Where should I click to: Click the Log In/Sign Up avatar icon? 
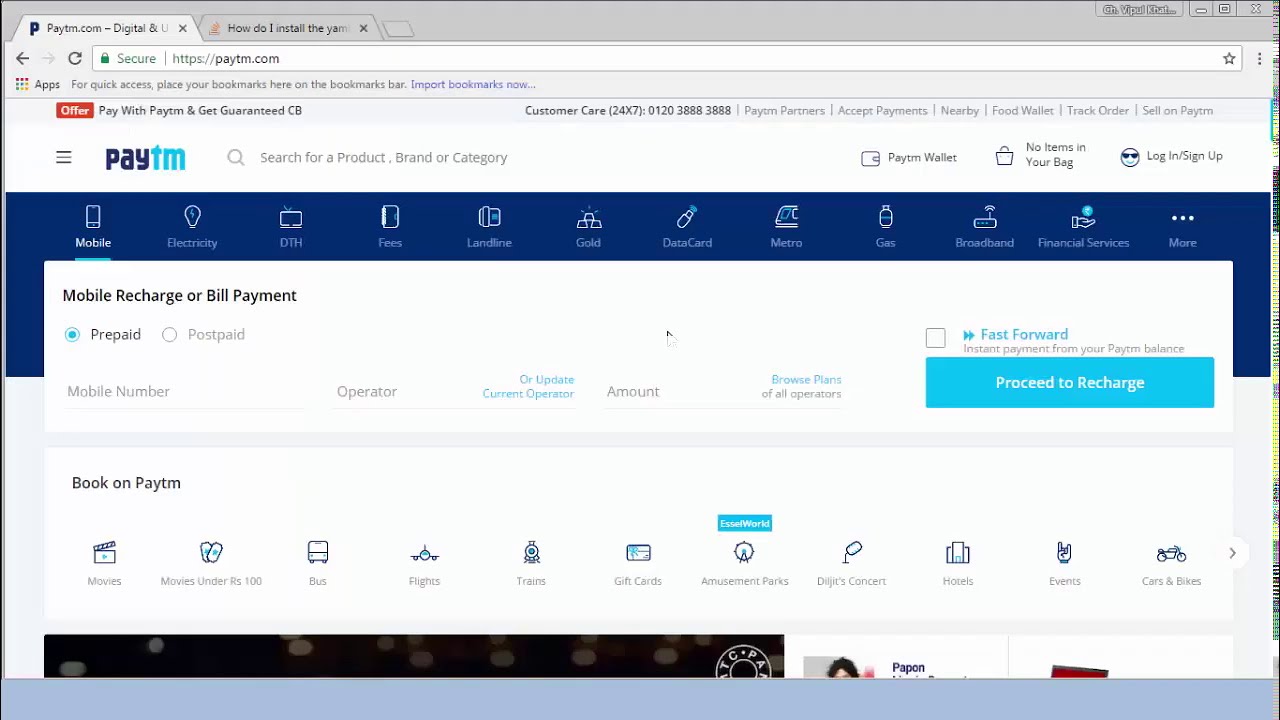[1130, 157]
